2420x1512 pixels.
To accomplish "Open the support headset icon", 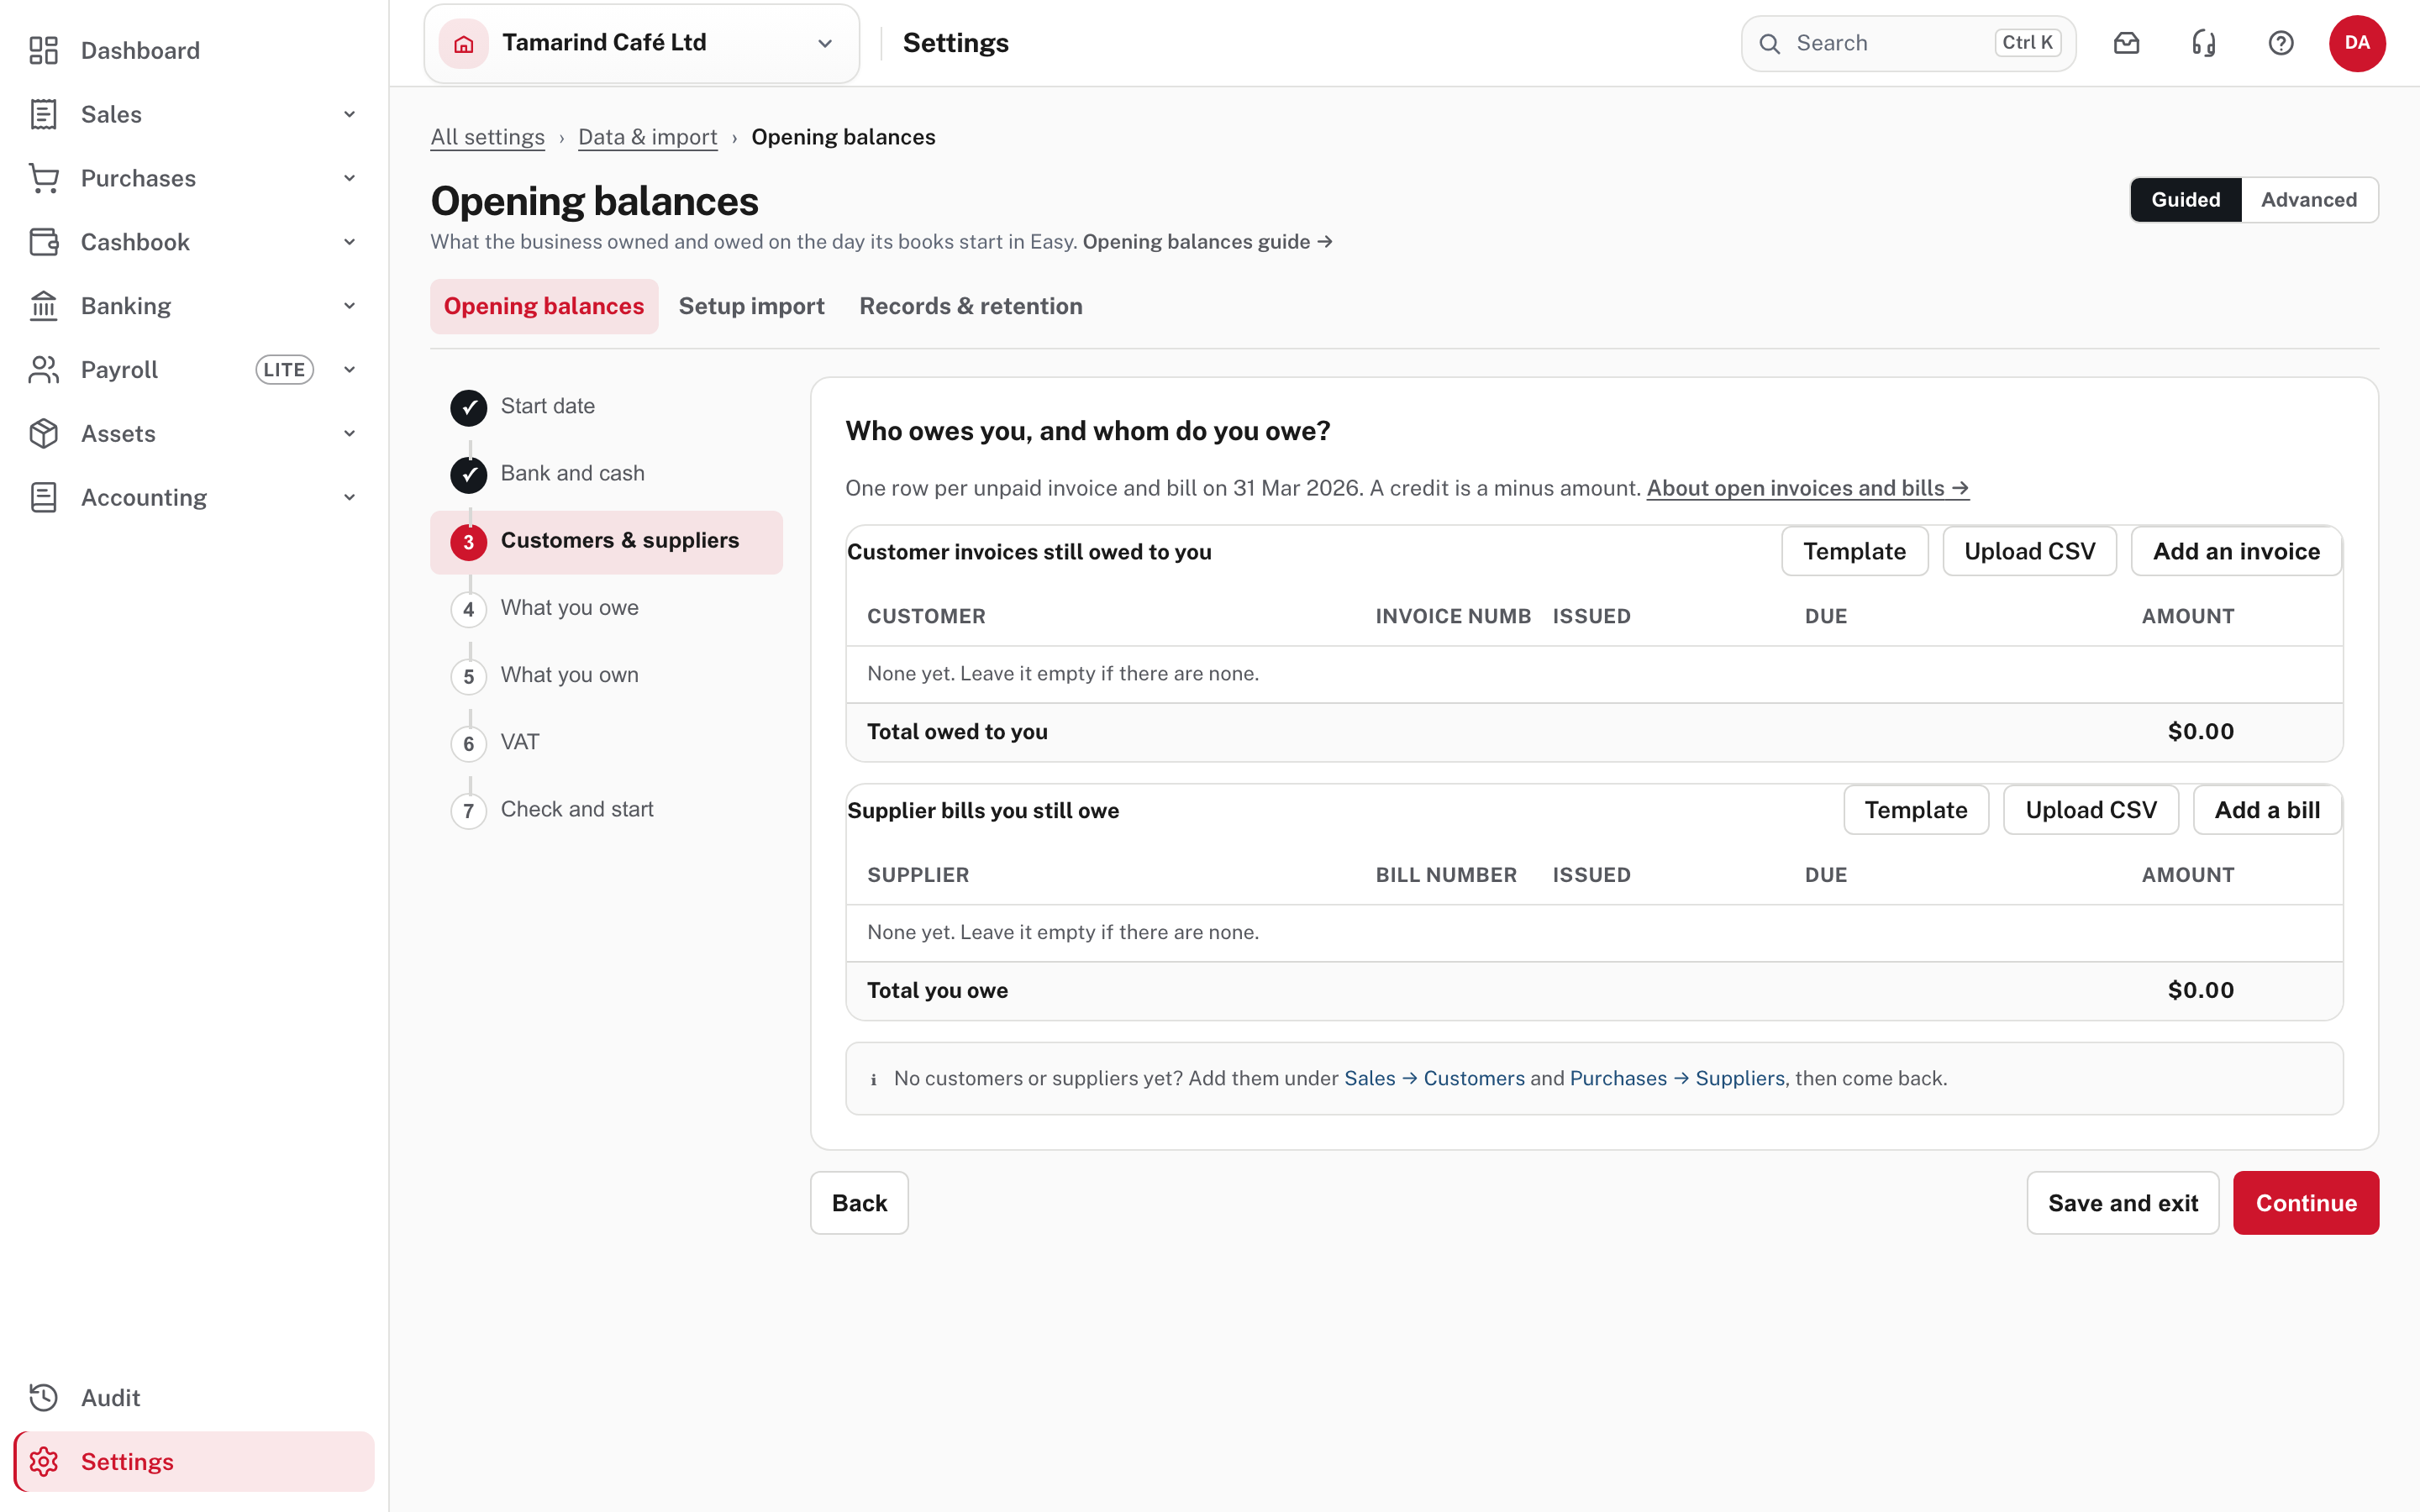I will click(2203, 43).
